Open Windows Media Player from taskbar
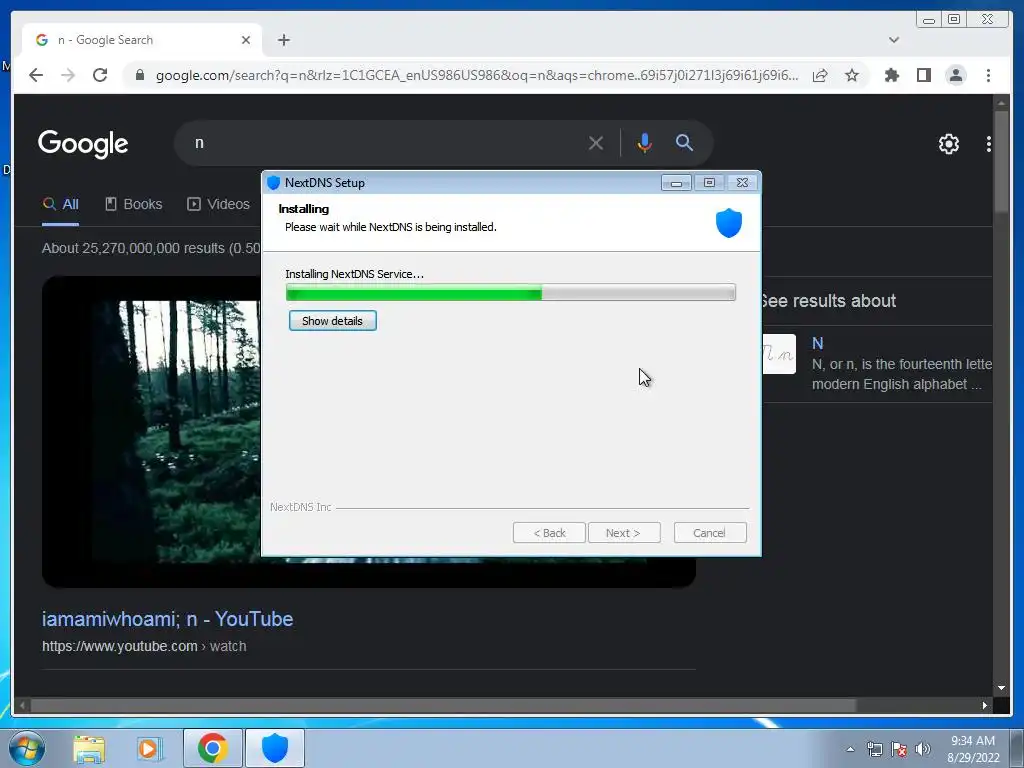 click(150, 749)
